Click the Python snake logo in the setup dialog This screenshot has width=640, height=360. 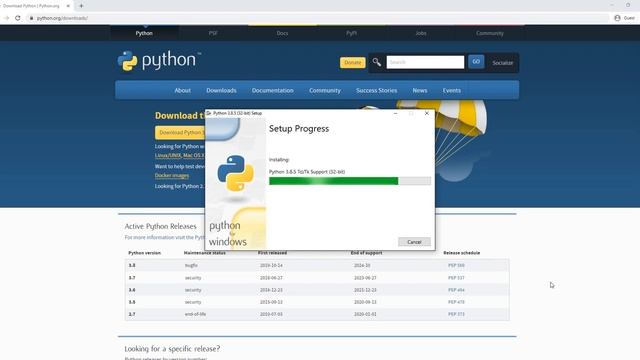click(x=236, y=173)
